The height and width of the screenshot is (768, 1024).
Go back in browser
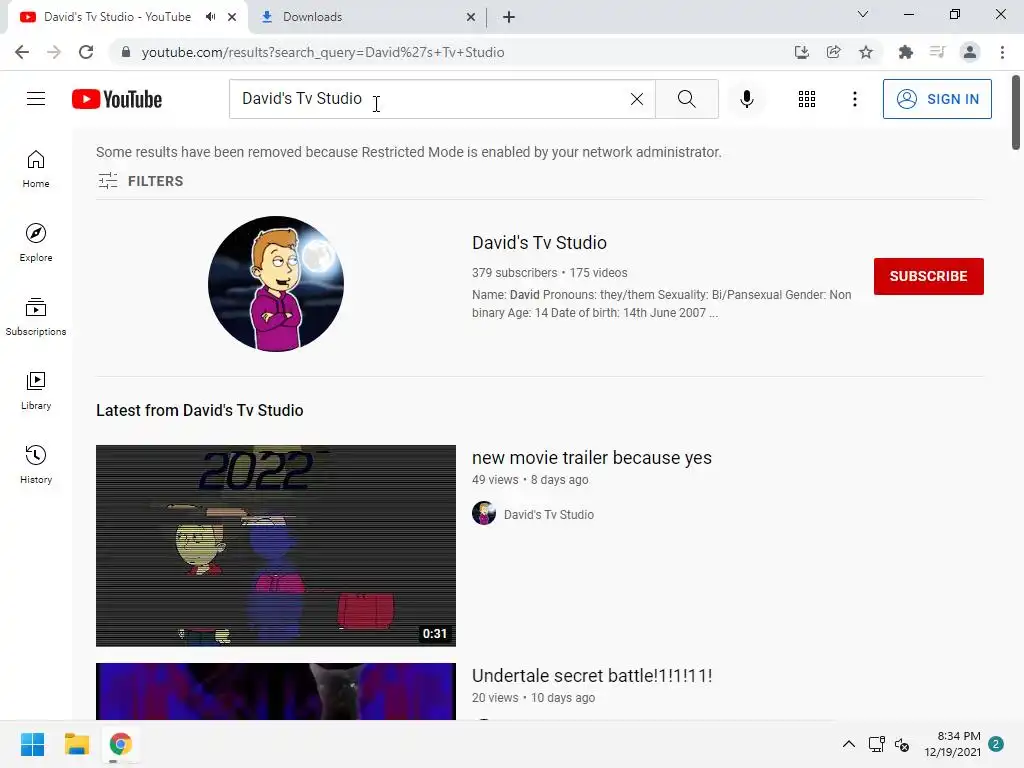tap(22, 52)
